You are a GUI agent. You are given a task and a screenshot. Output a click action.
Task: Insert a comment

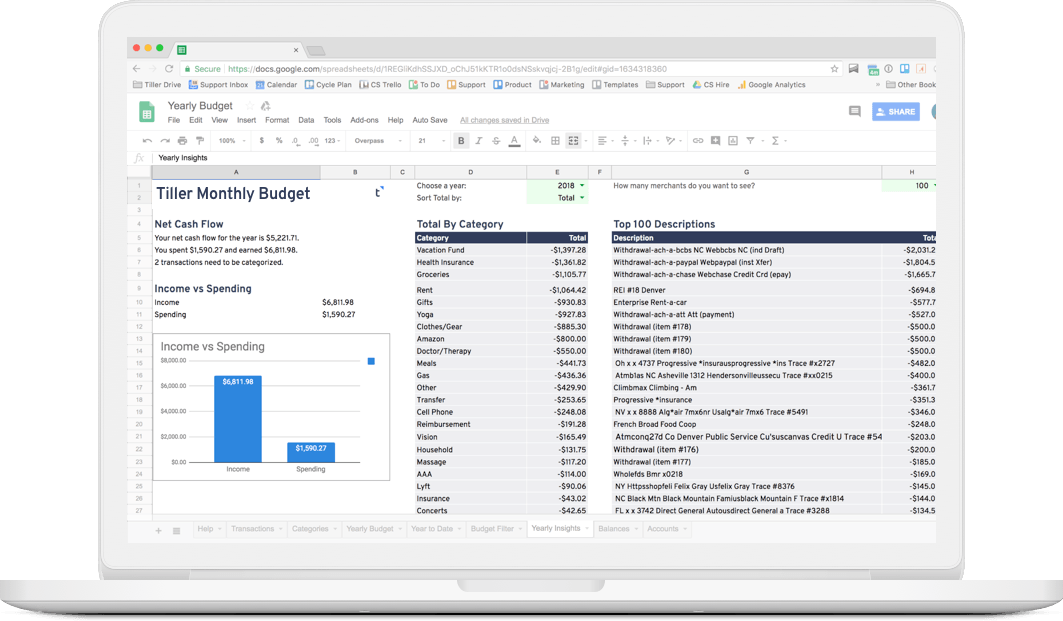(x=715, y=141)
